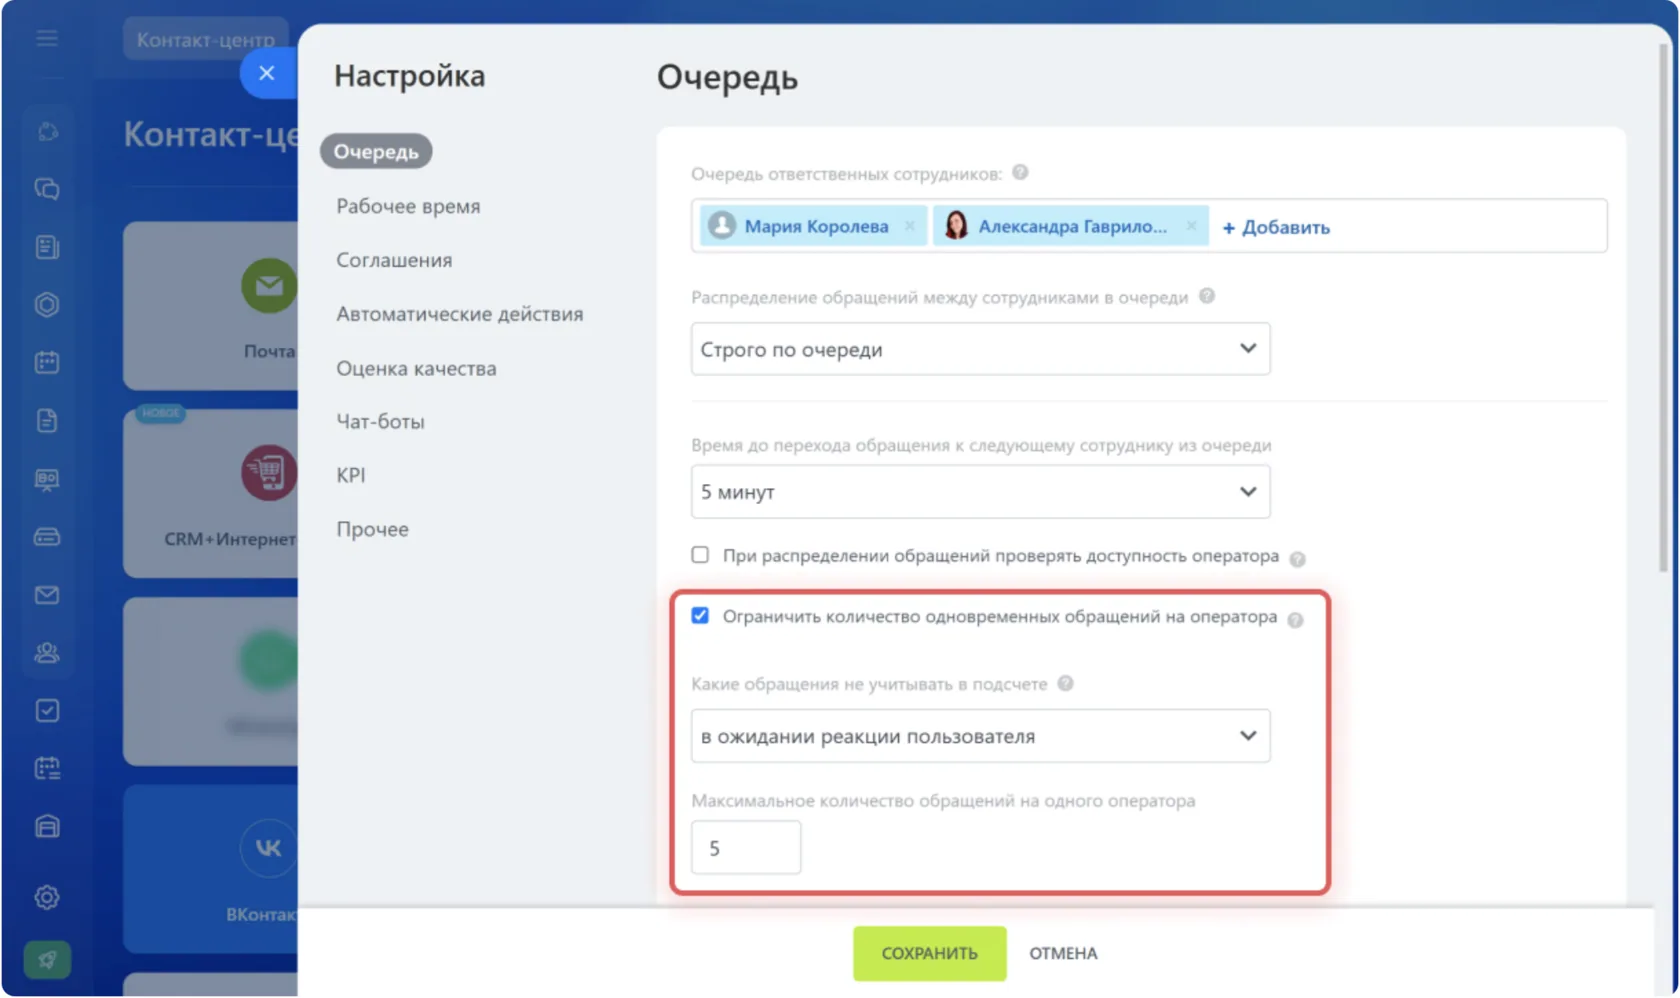The height and width of the screenshot is (998, 1680).
Task: Open the CRM online store cart icon
Action: (x=268, y=472)
